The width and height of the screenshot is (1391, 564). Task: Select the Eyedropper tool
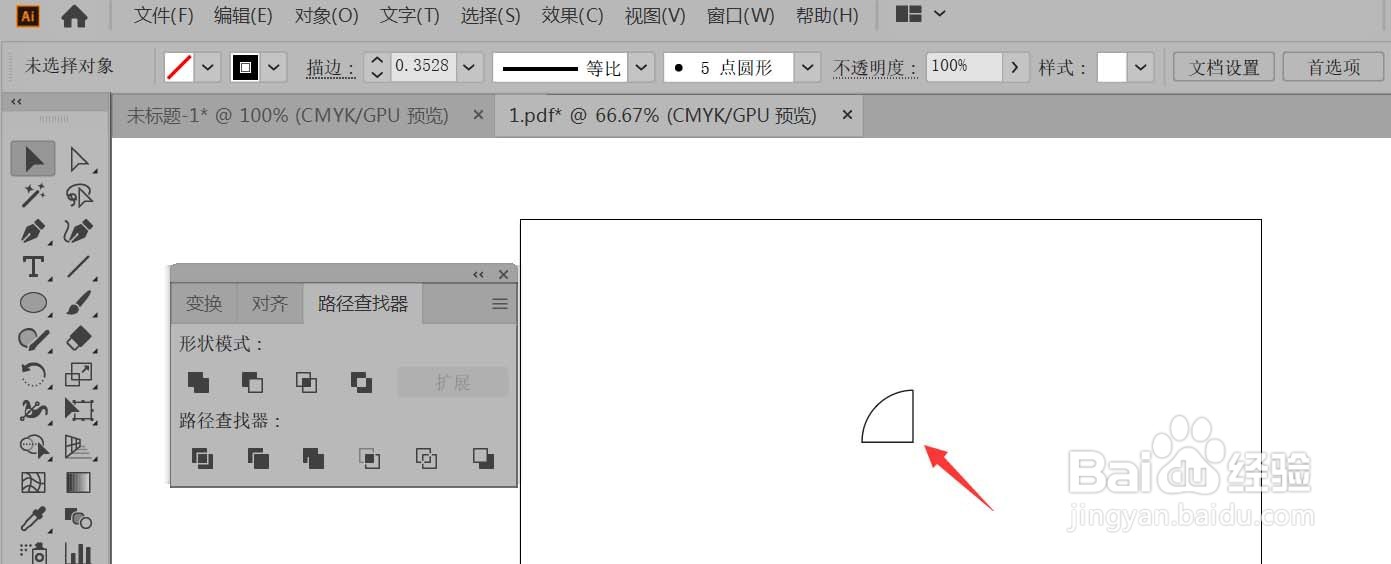click(33, 518)
